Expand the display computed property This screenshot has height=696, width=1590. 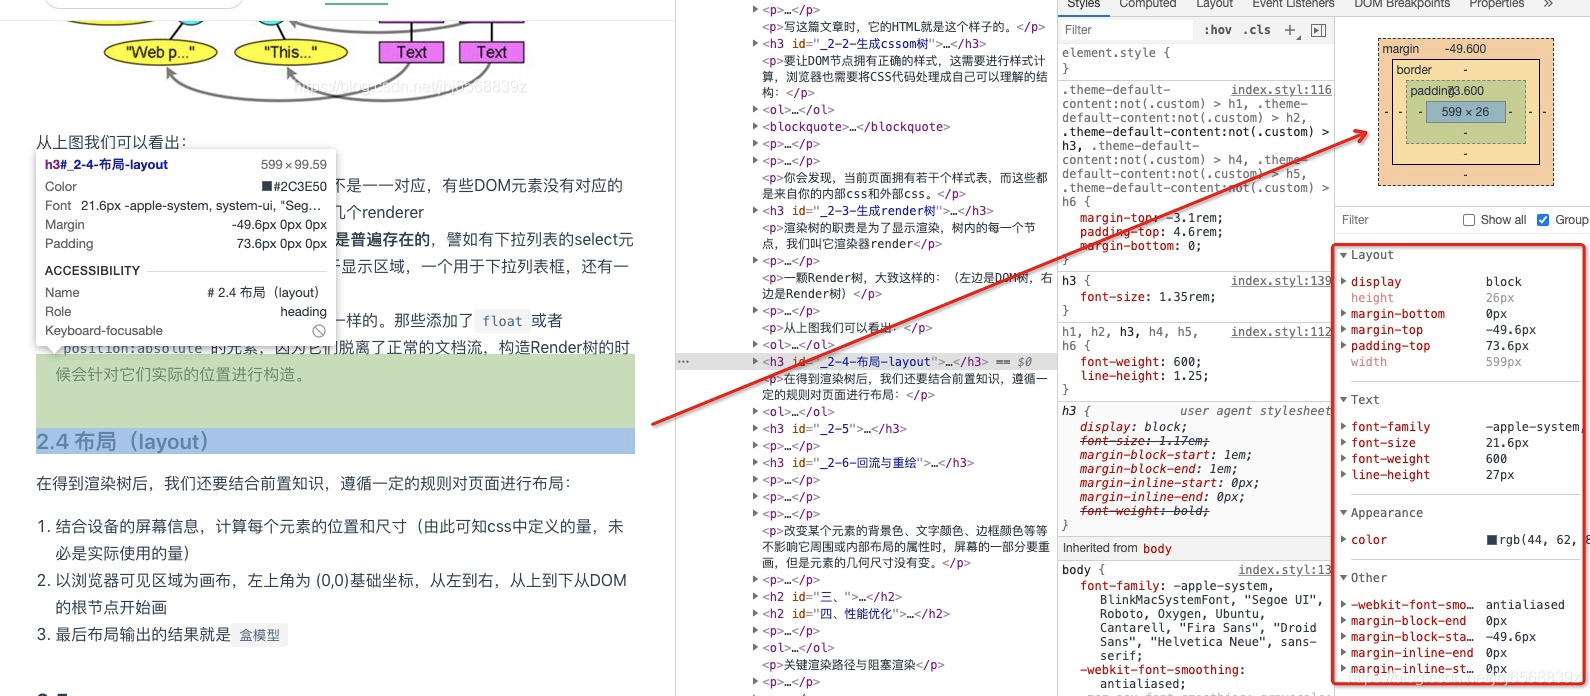pos(1343,282)
